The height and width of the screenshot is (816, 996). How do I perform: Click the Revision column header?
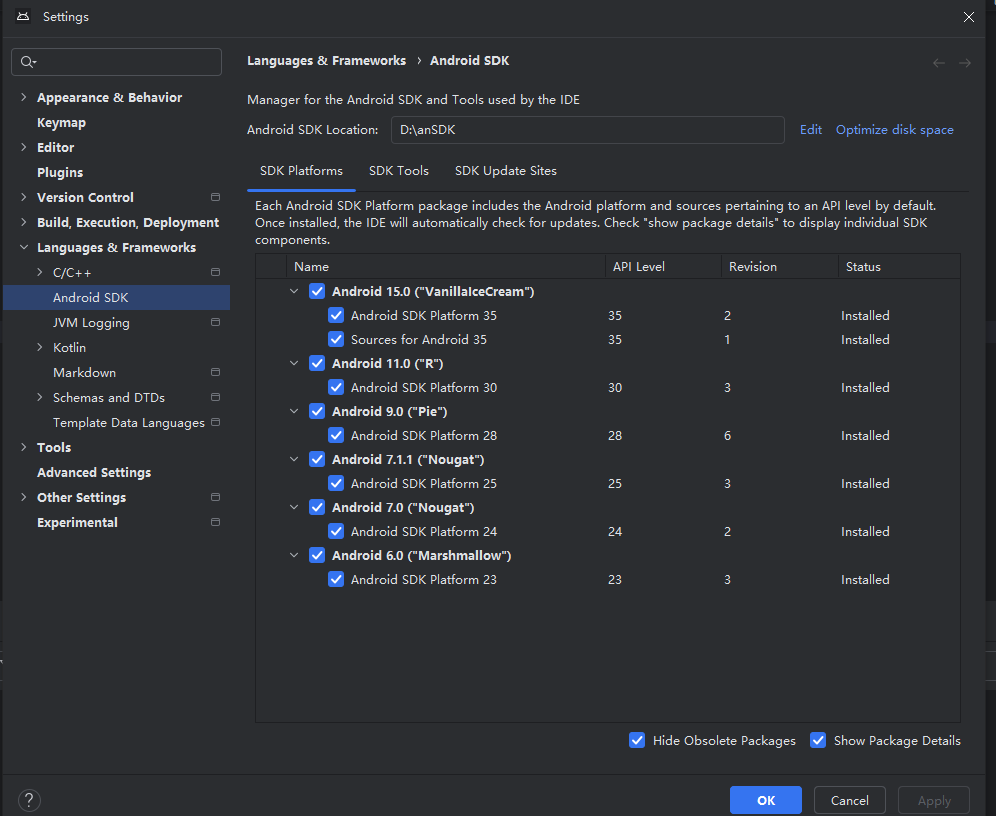(x=779, y=267)
